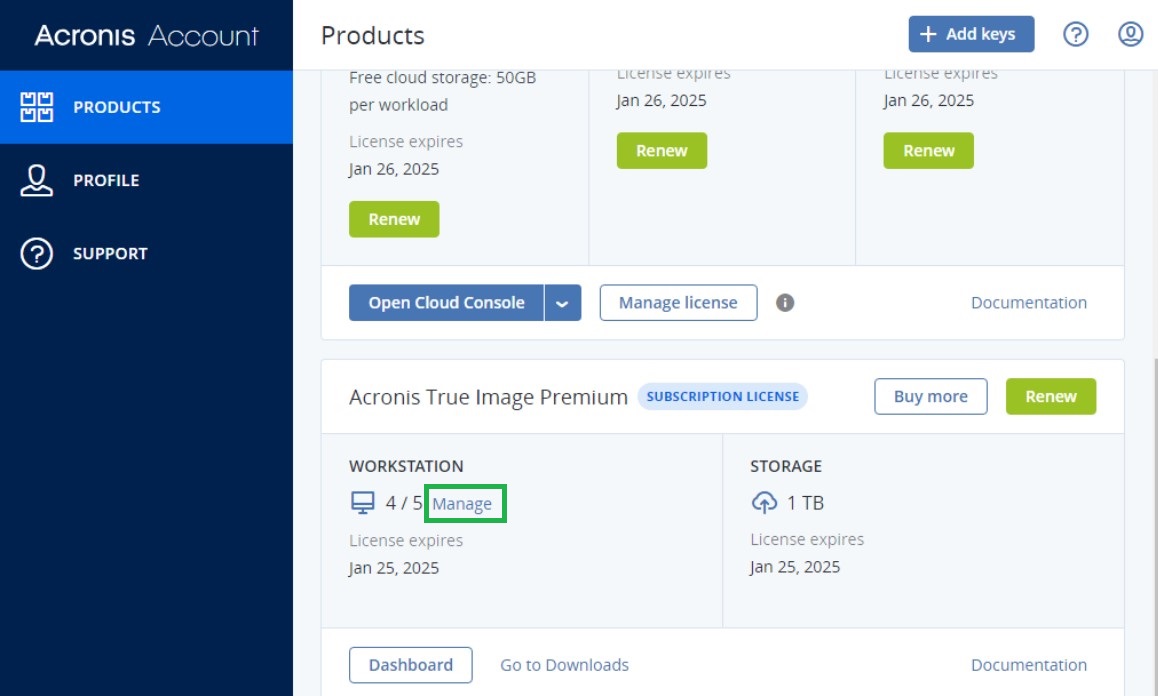Image resolution: width=1158 pixels, height=696 pixels.
Task: Click the info icon beside Manage license
Action: coord(785,302)
